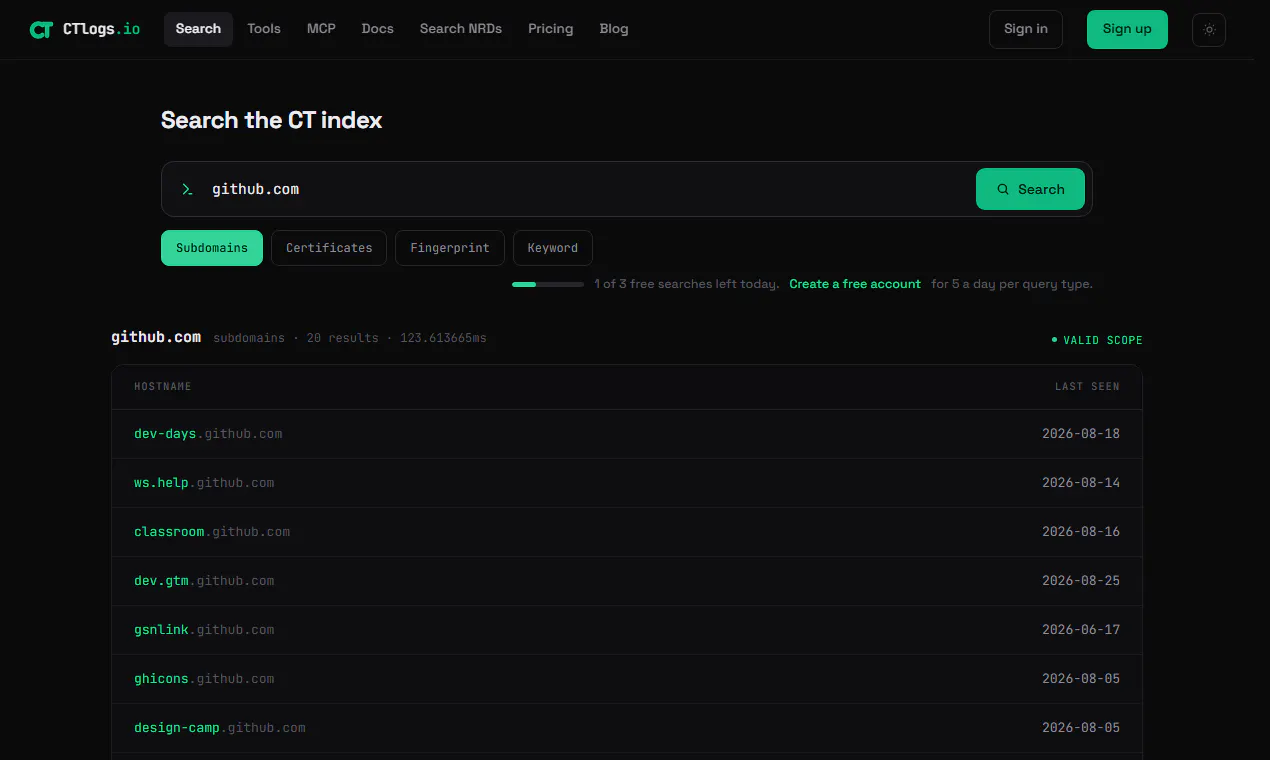Screen dimensions: 1270x760
Task: Open the Search NRDs nav item
Action: [x=461, y=29]
